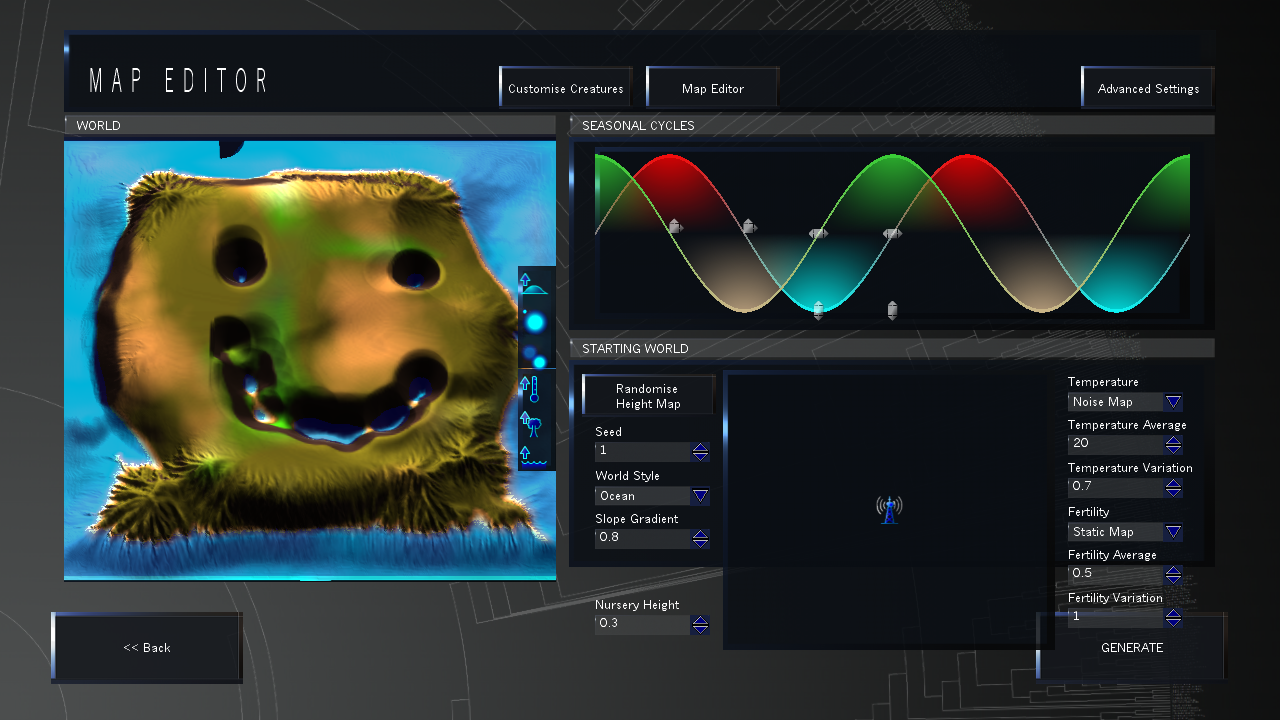Viewport: 1280px width, 720px height.
Task: Select the raise terrain height tool
Action: 535,283
